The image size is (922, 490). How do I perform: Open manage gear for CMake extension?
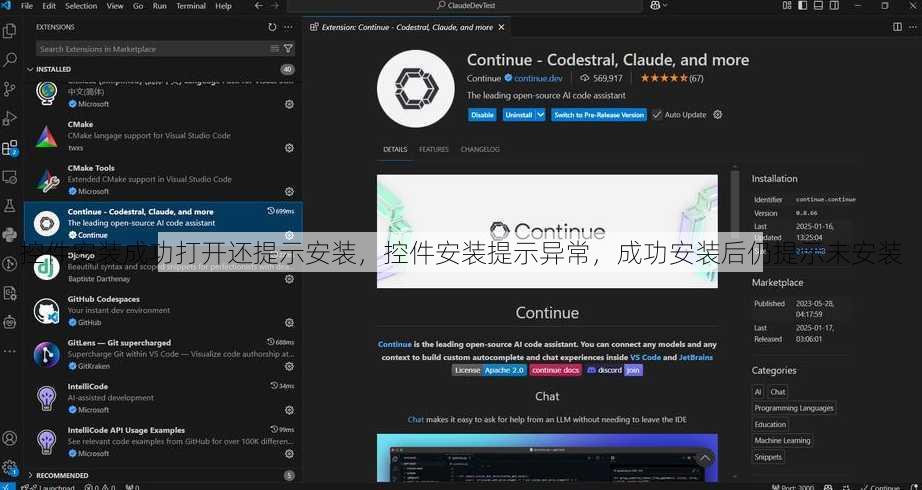click(x=289, y=148)
